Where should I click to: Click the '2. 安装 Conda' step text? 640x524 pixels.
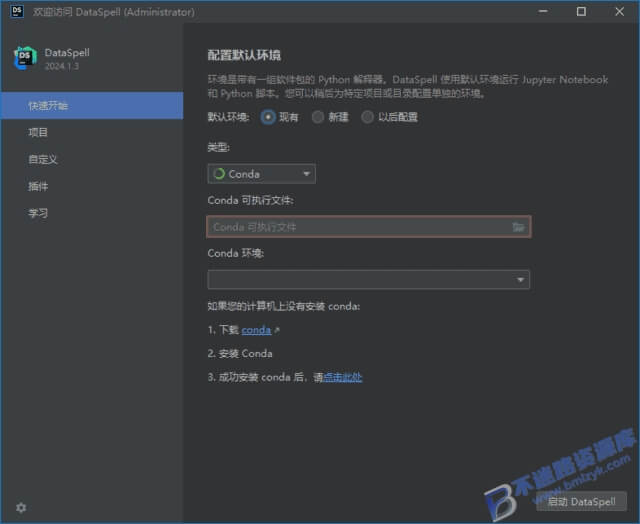[x=240, y=353]
